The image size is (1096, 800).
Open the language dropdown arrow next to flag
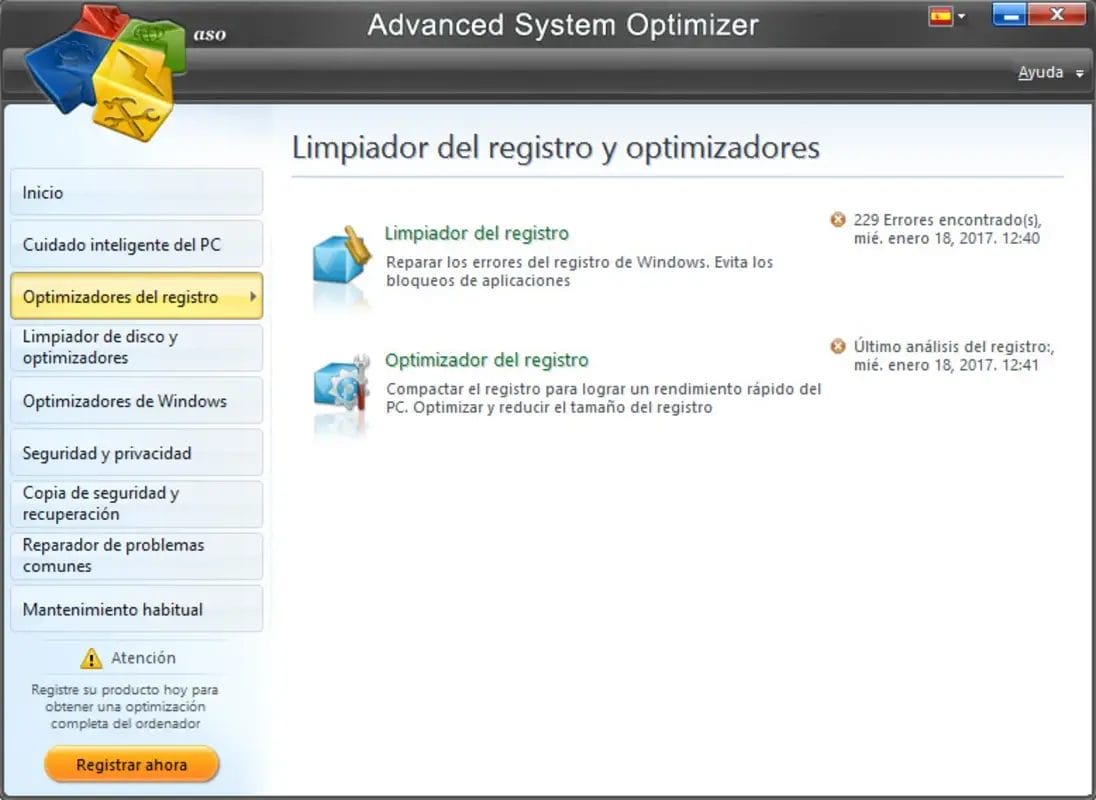(962, 17)
